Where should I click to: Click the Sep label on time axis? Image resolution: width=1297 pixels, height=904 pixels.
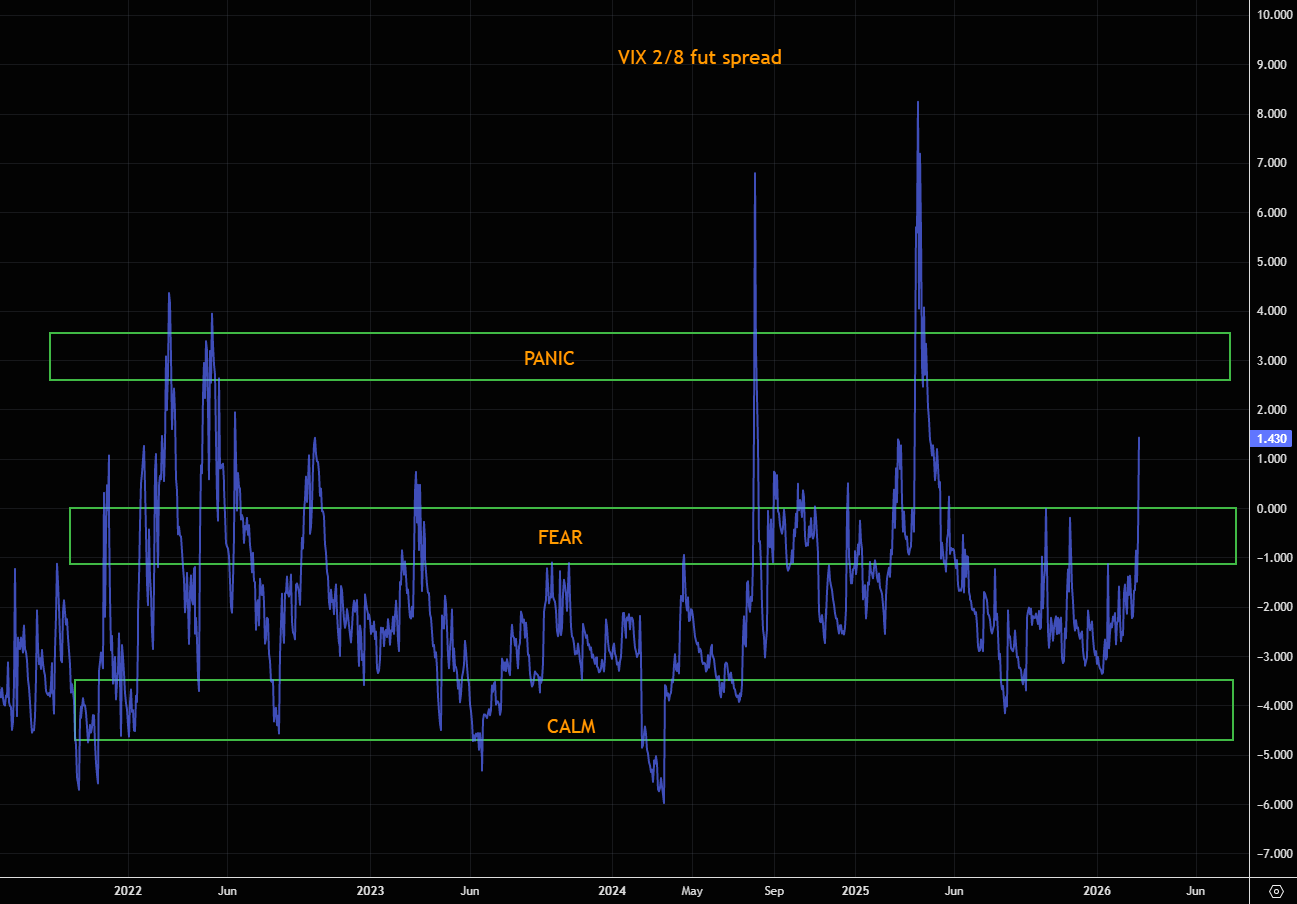tap(772, 889)
